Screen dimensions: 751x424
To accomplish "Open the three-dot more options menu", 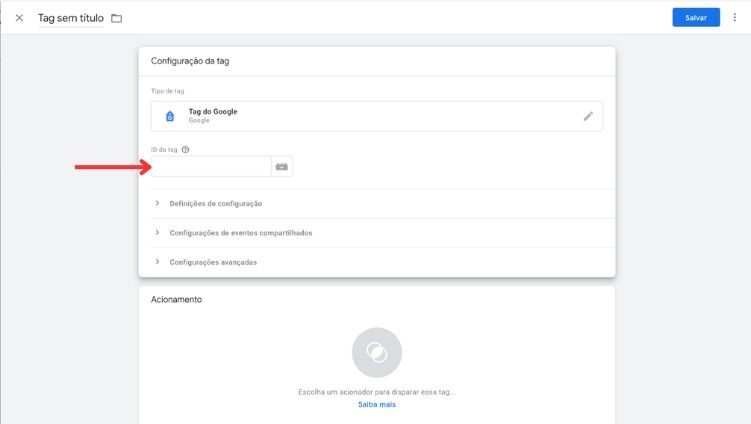I will [735, 18].
